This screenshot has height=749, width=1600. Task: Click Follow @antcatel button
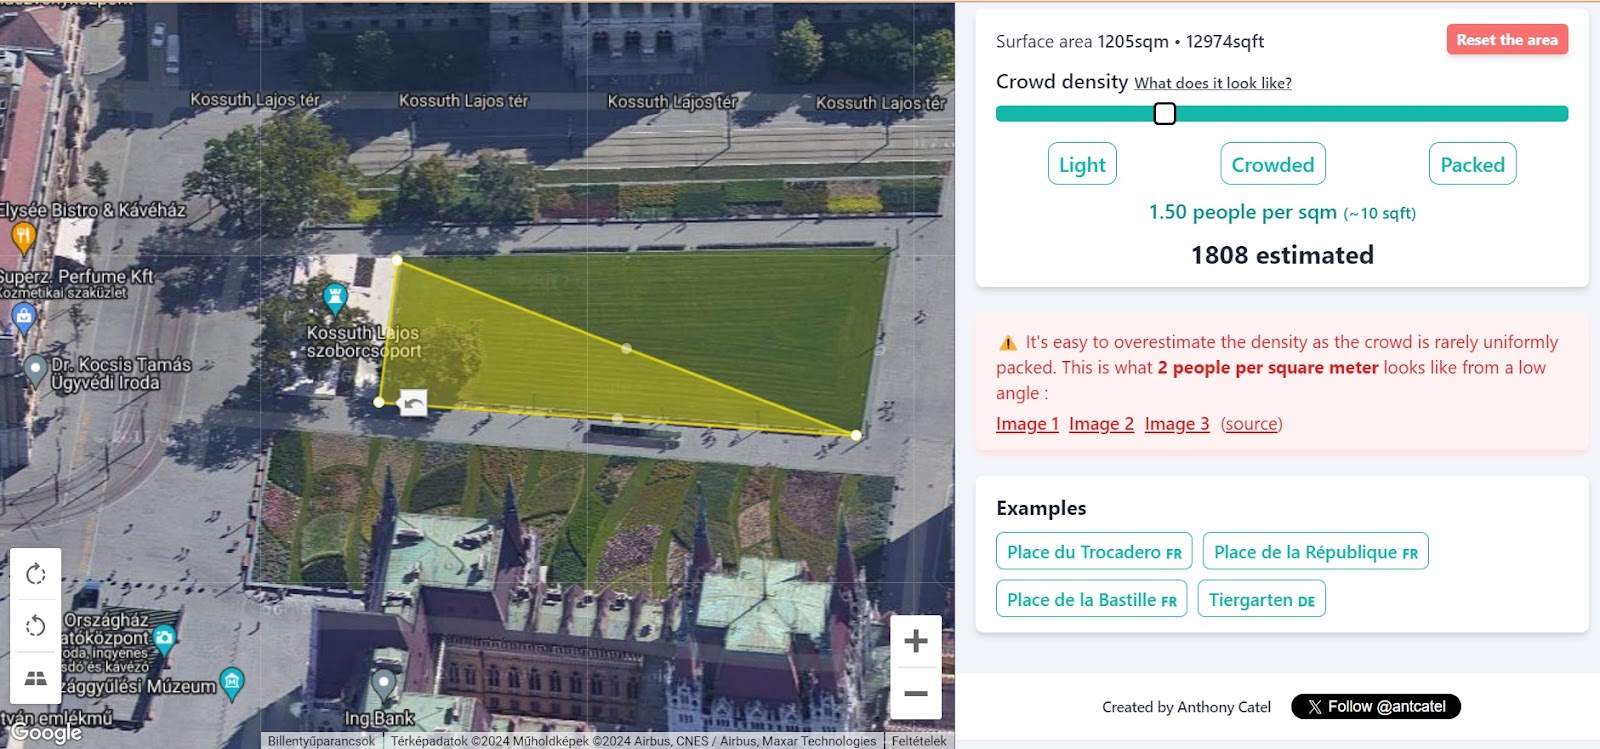pos(1375,707)
